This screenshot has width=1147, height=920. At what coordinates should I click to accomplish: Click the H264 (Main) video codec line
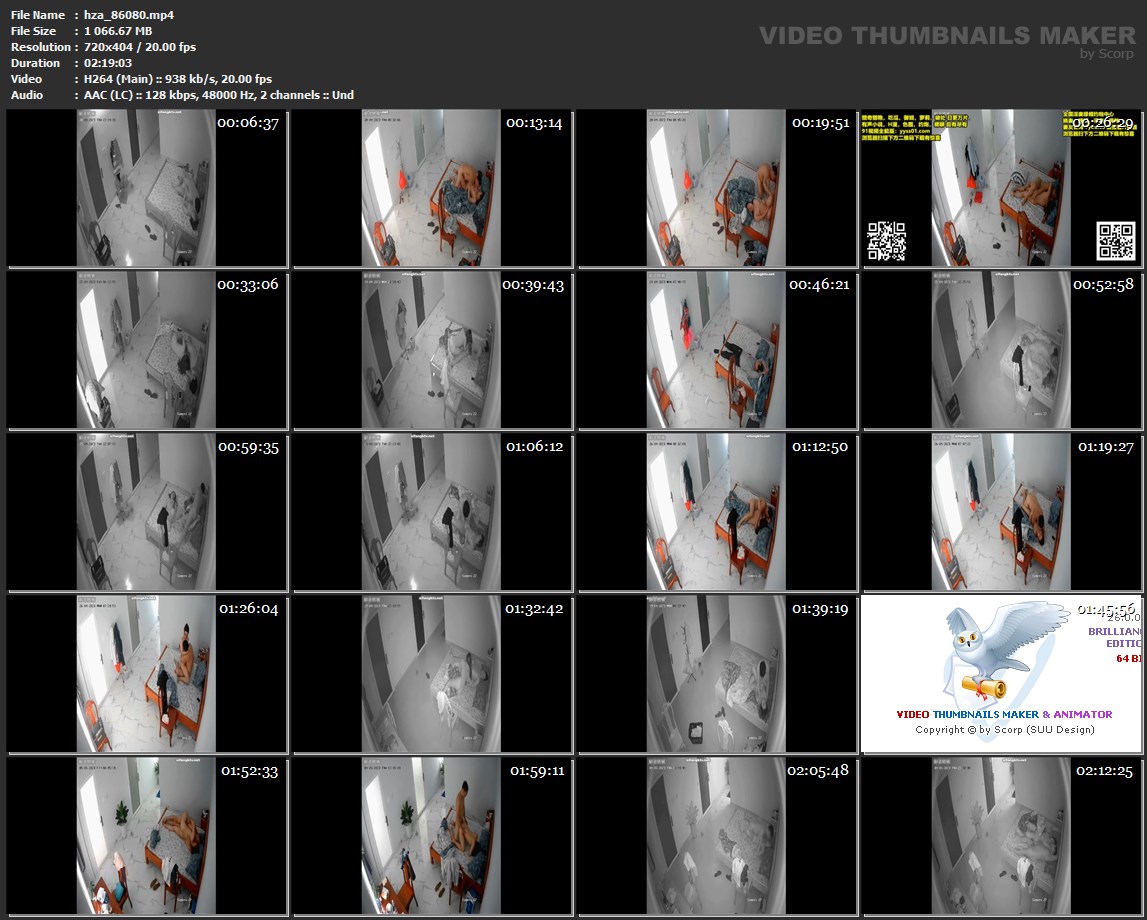pyautogui.click(x=178, y=79)
